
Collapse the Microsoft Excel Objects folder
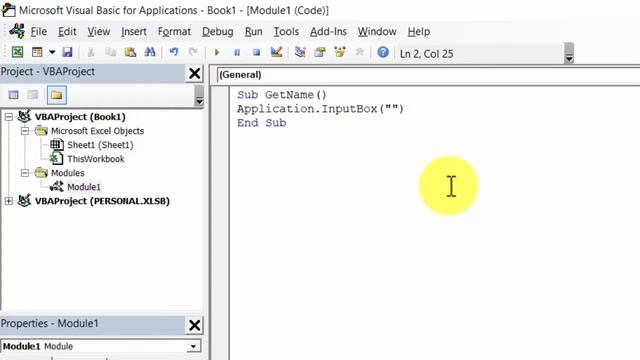25,131
